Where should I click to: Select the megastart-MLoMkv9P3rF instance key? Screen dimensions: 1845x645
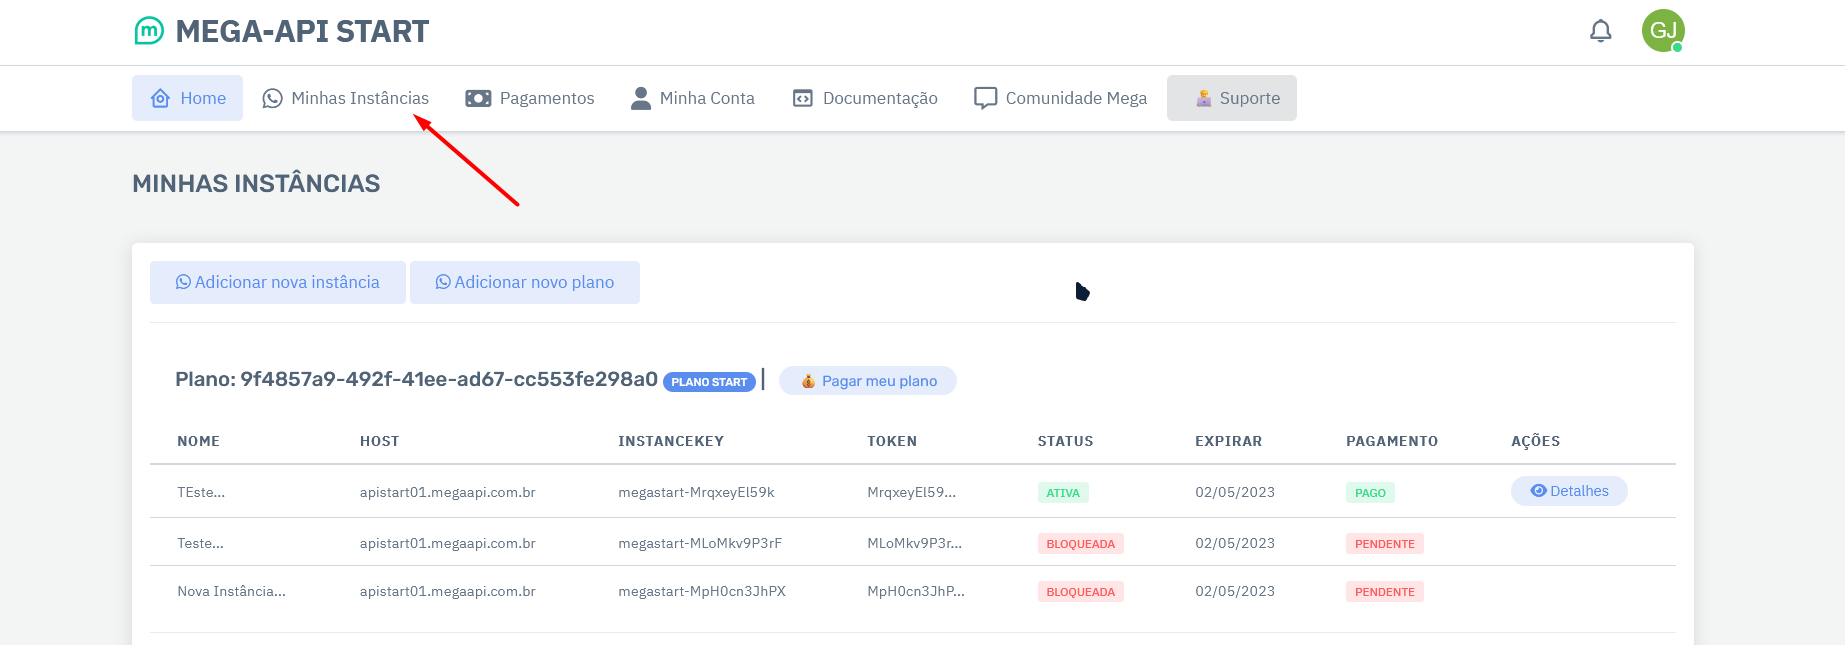pyautogui.click(x=700, y=543)
